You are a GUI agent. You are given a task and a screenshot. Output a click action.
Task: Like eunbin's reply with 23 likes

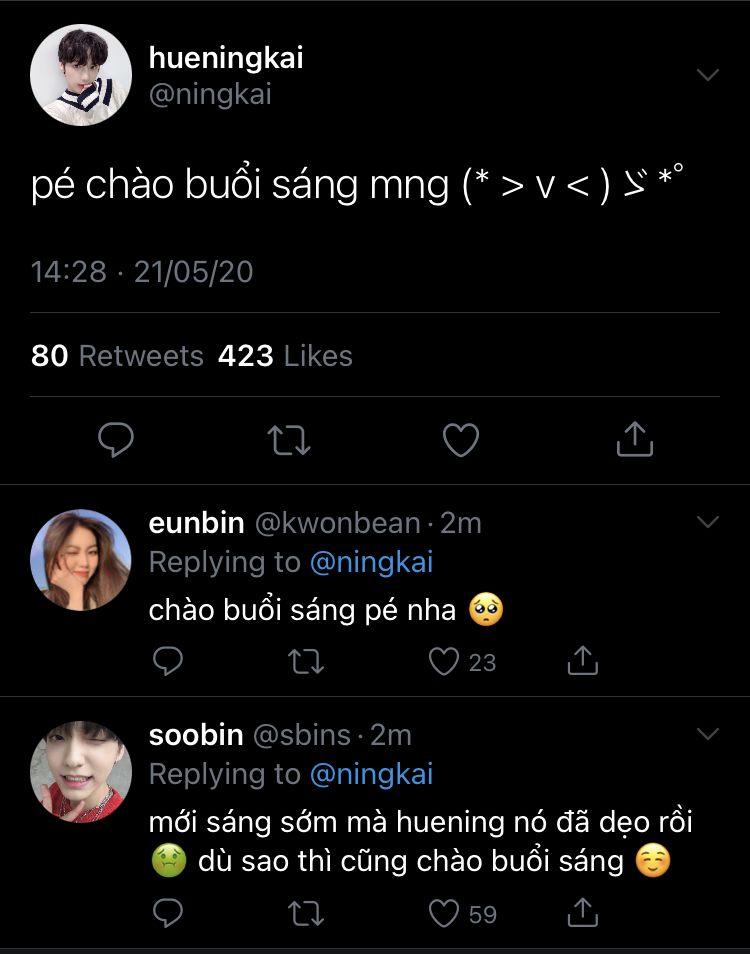pyautogui.click(x=443, y=661)
